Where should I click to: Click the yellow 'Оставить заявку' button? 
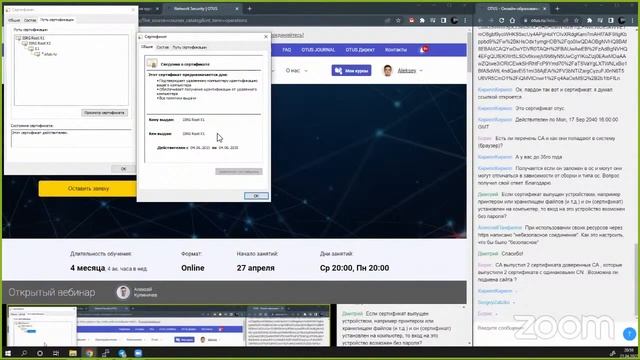pyautogui.click(x=88, y=189)
